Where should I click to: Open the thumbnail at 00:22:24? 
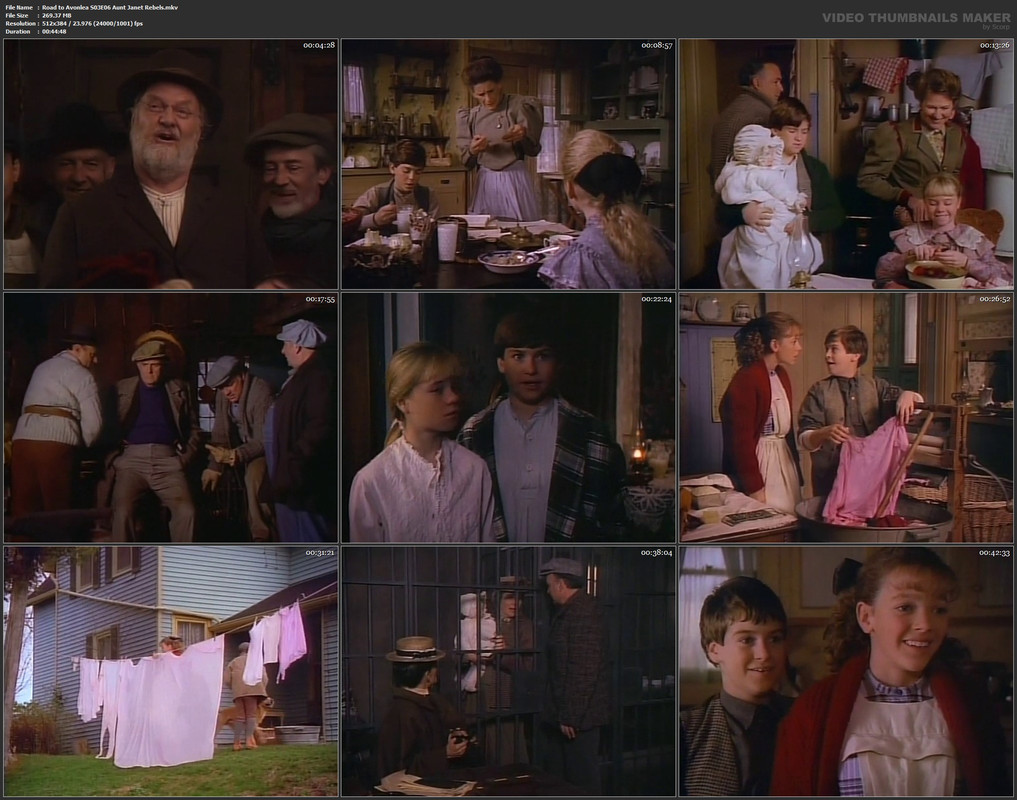[508, 418]
